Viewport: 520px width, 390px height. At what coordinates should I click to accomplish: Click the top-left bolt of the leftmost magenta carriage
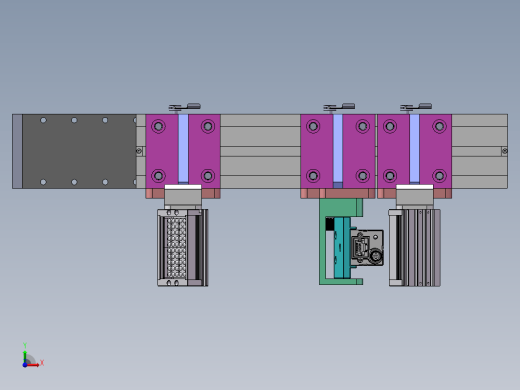pos(158,126)
